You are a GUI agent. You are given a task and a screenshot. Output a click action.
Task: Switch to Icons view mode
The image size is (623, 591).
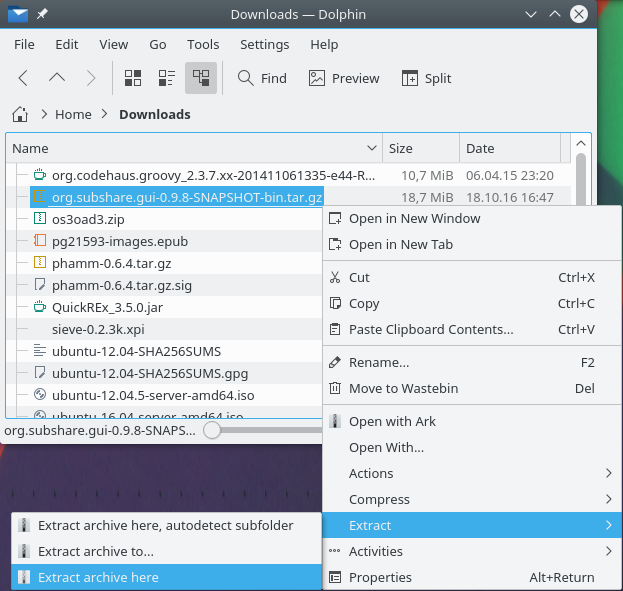click(132, 78)
